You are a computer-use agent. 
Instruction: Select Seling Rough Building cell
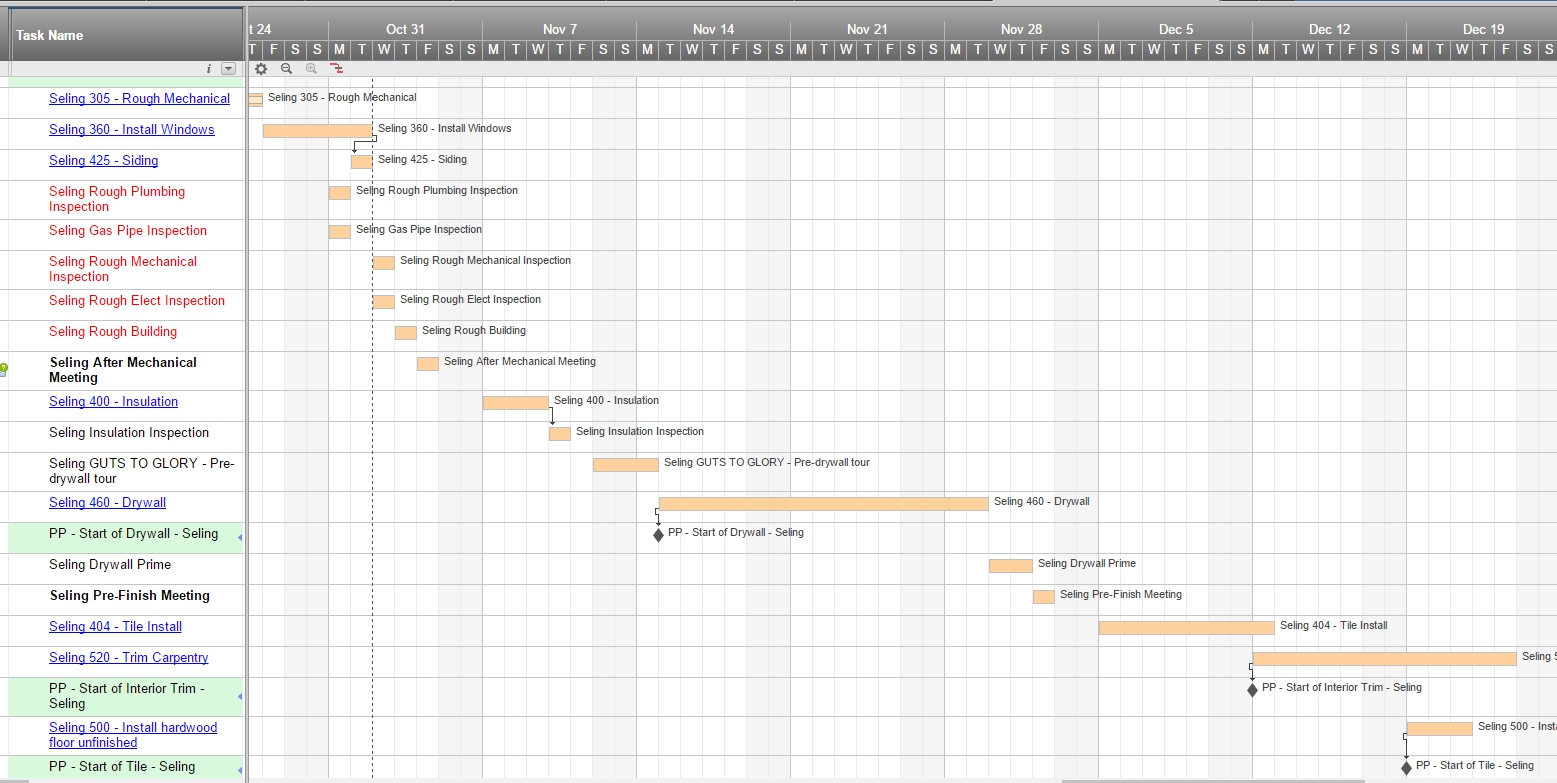click(x=126, y=336)
